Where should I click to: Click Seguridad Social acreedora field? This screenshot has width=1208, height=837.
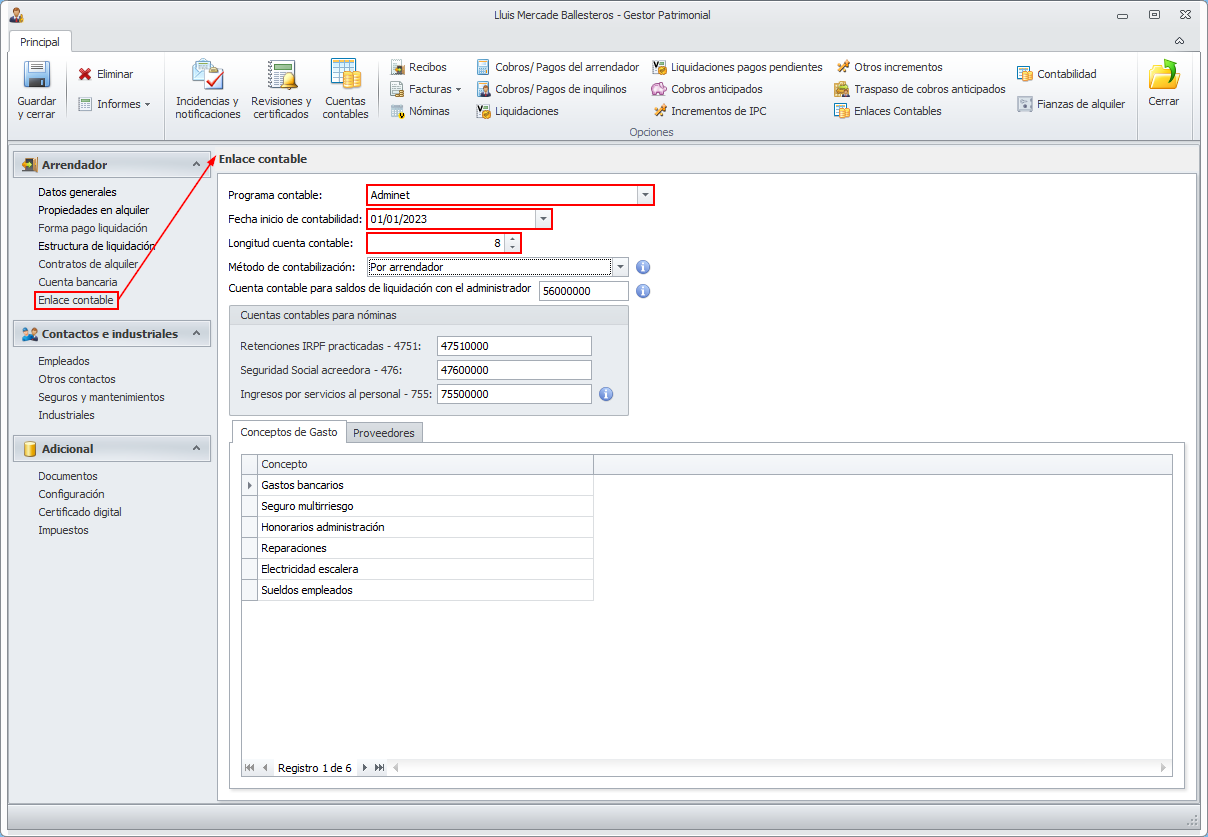click(x=514, y=370)
